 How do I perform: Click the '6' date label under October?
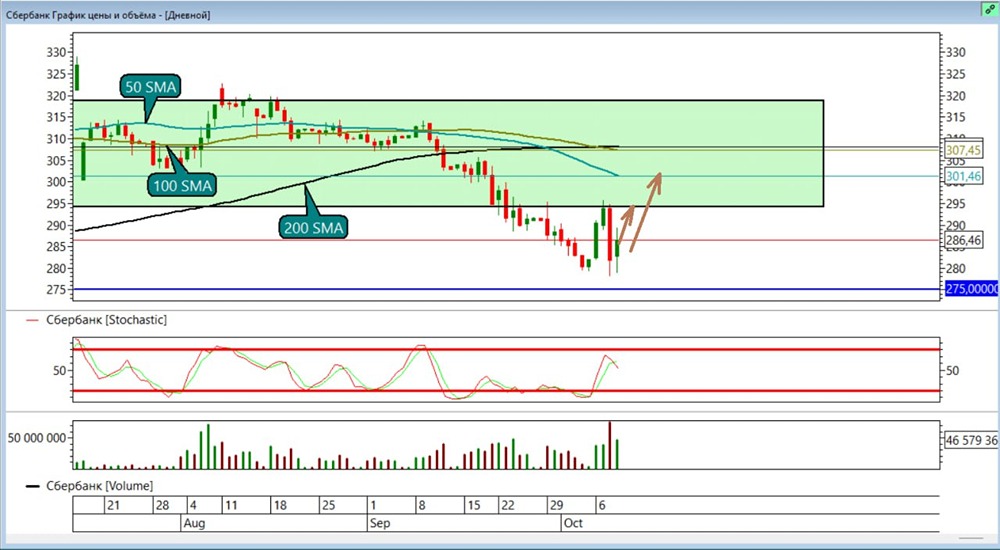tap(603, 505)
